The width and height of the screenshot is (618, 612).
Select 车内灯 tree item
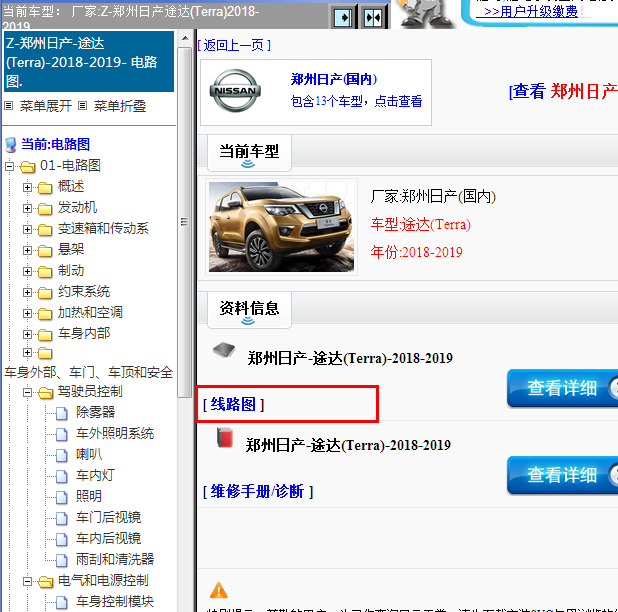click(x=95, y=475)
